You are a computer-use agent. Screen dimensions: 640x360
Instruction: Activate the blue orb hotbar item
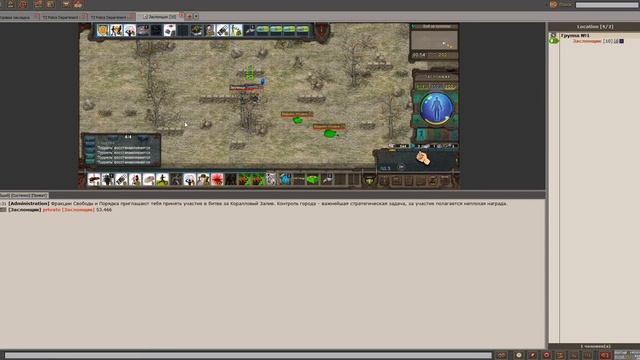coord(285,179)
